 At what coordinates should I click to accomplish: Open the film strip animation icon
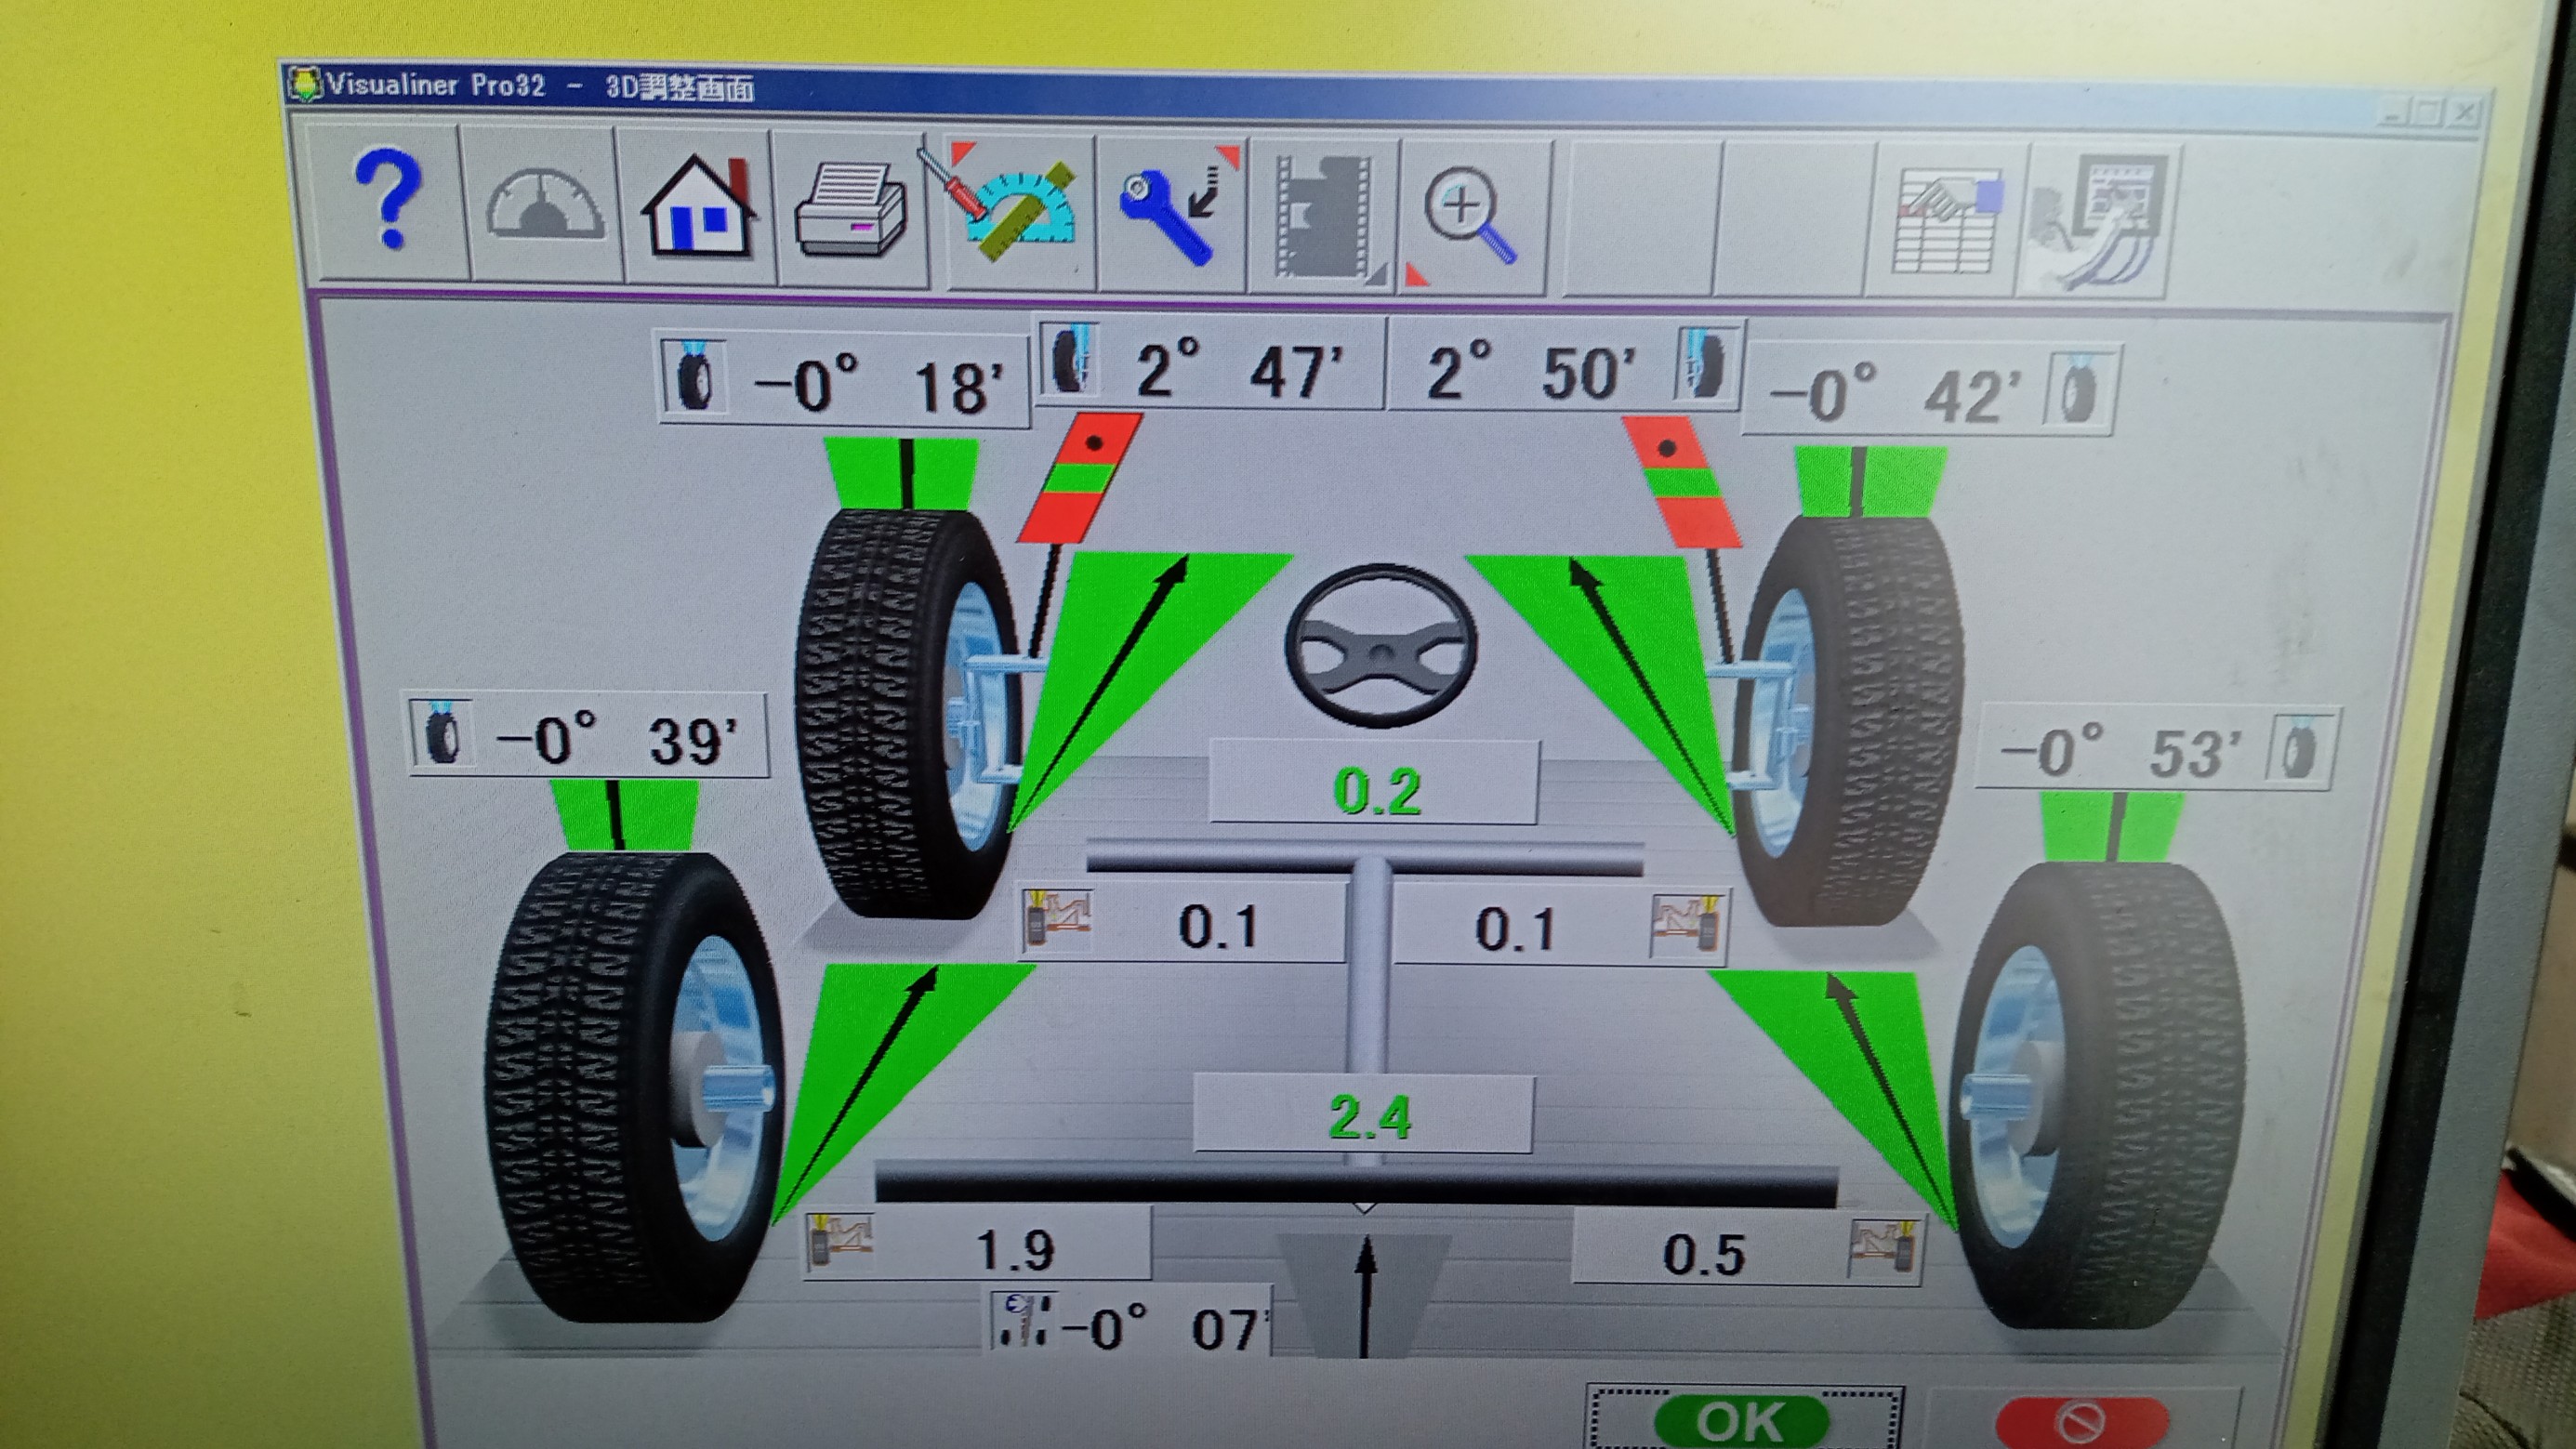point(1326,216)
